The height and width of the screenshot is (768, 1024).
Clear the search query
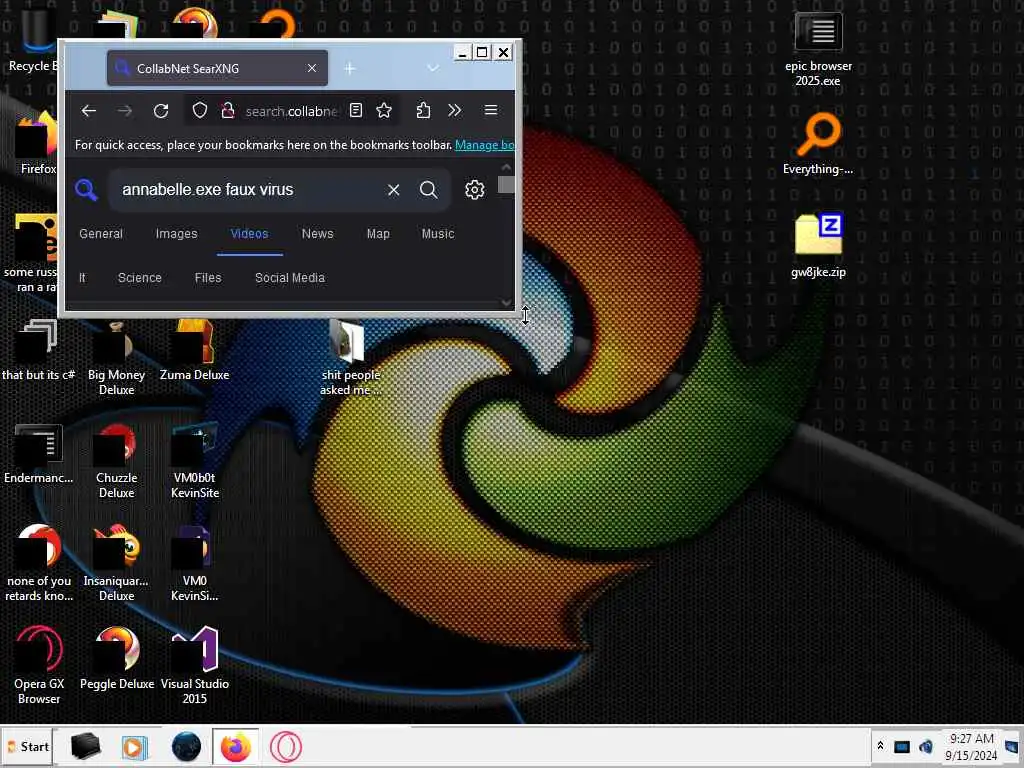pos(394,189)
